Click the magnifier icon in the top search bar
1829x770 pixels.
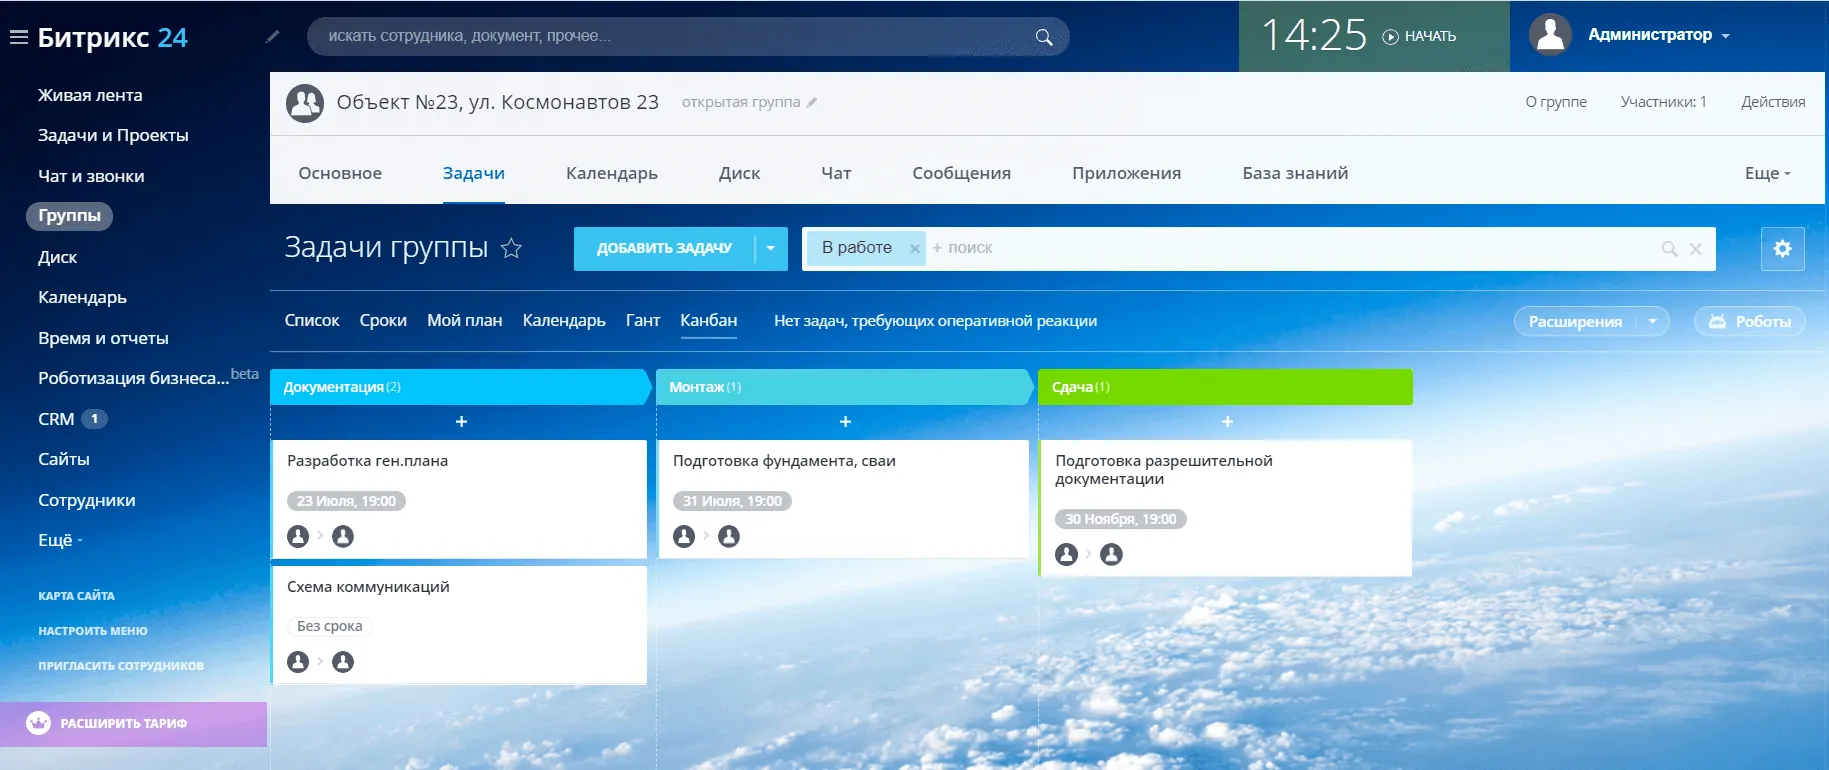click(1043, 37)
